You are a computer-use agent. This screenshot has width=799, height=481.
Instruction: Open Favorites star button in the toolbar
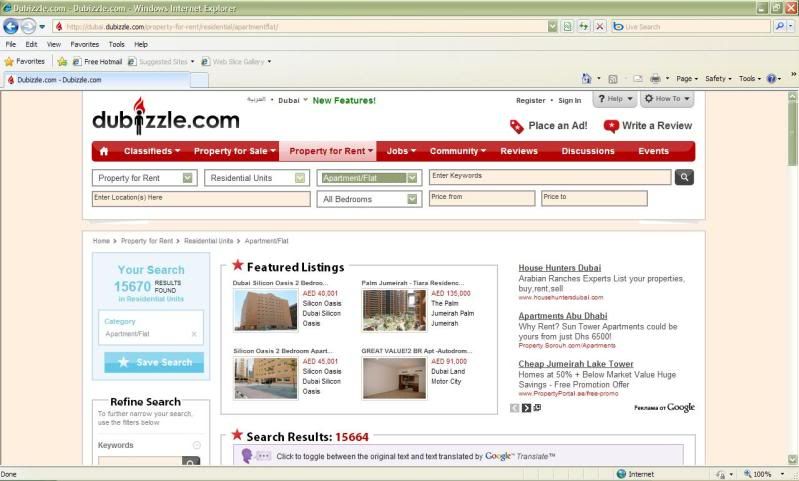tap(24, 62)
